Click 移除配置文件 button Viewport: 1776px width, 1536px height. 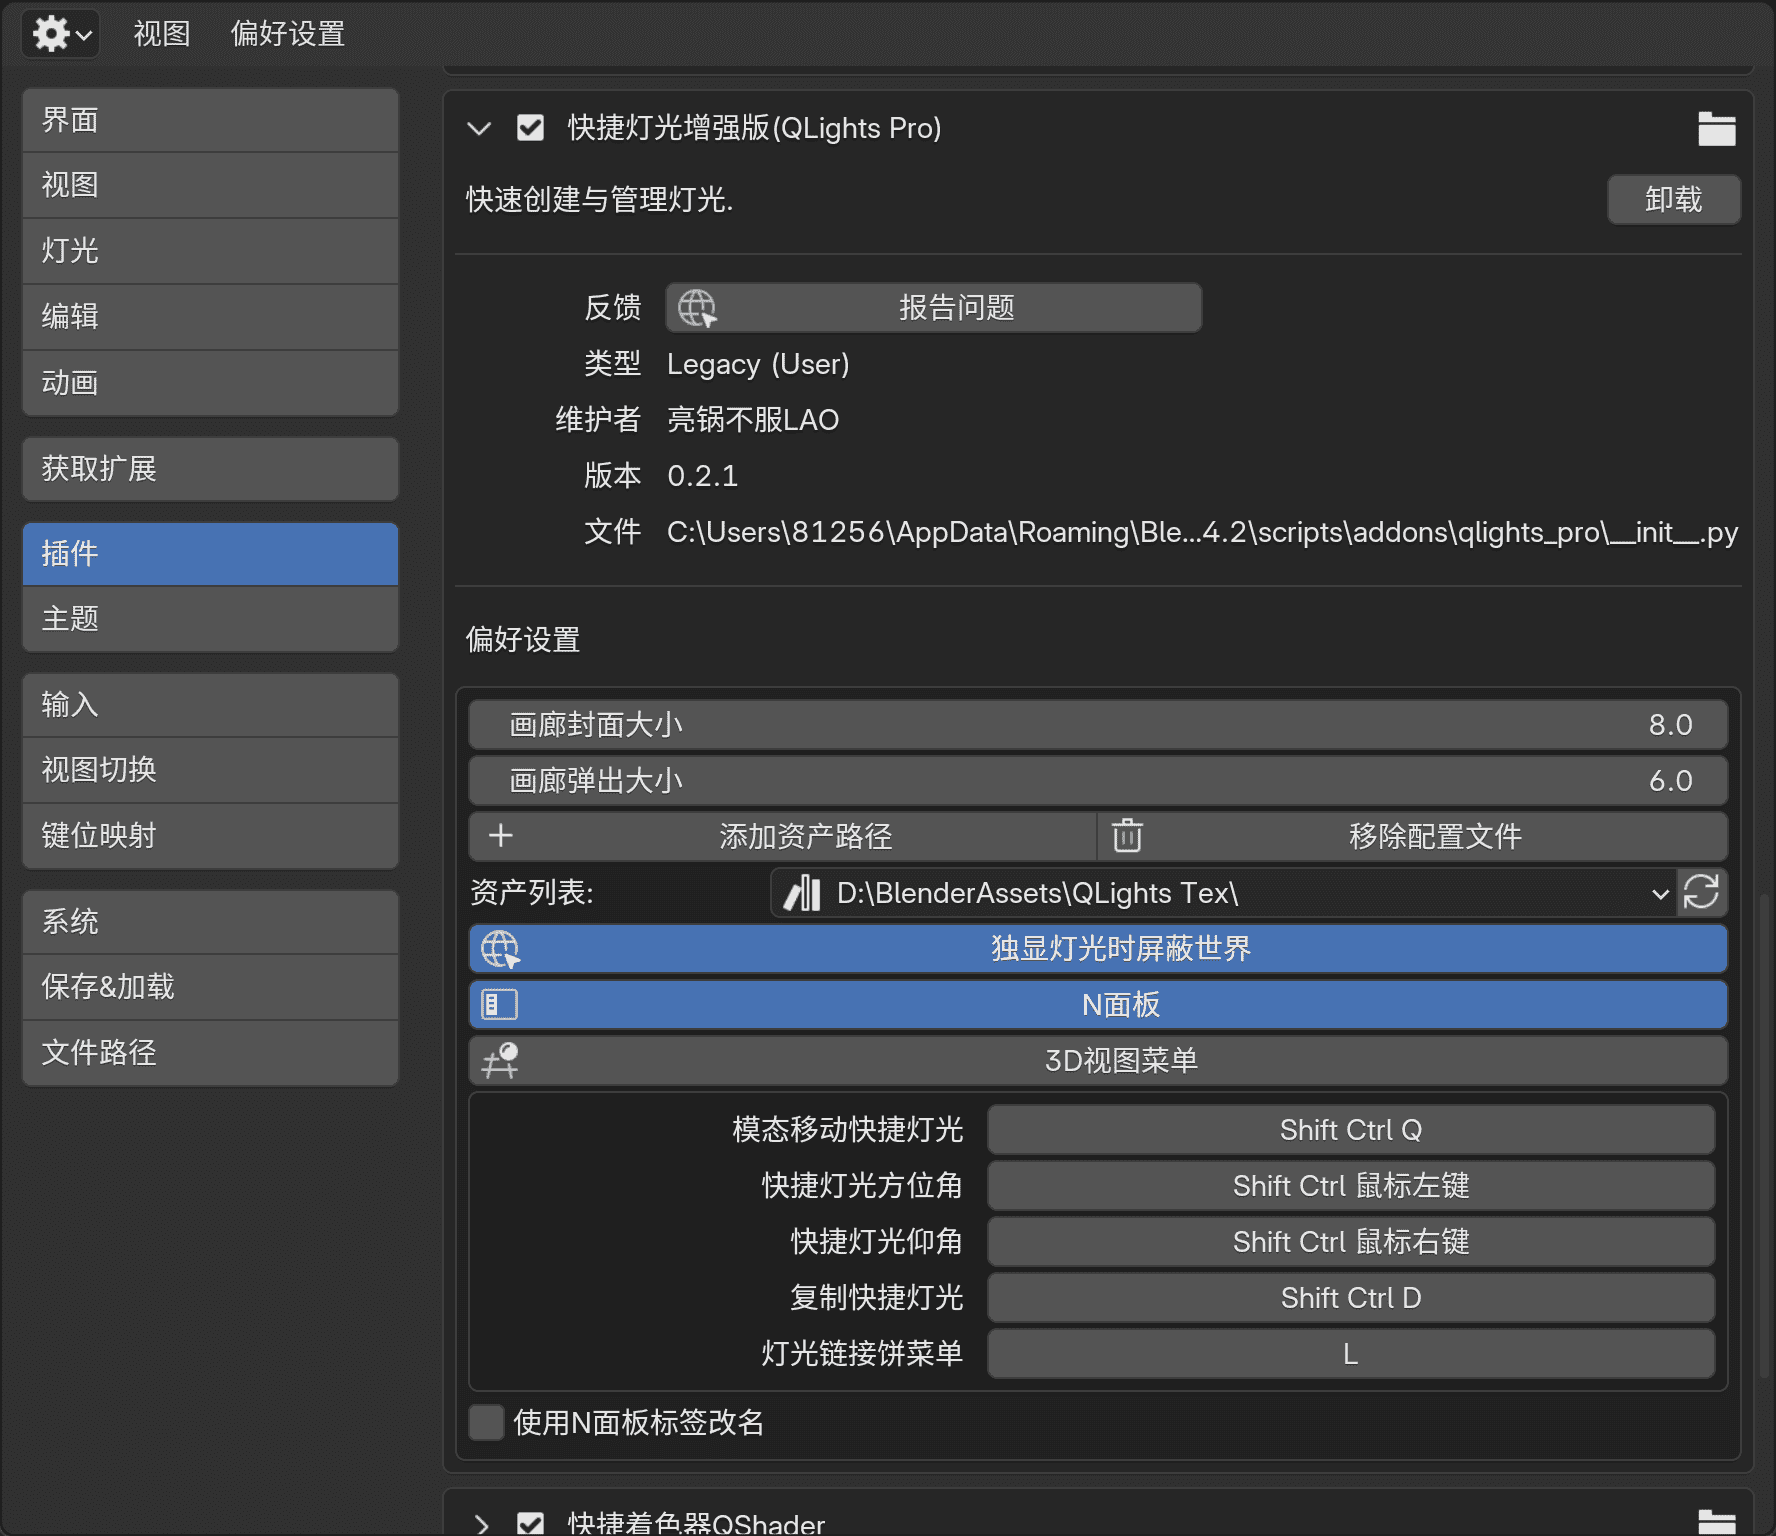click(x=1413, y=836)
